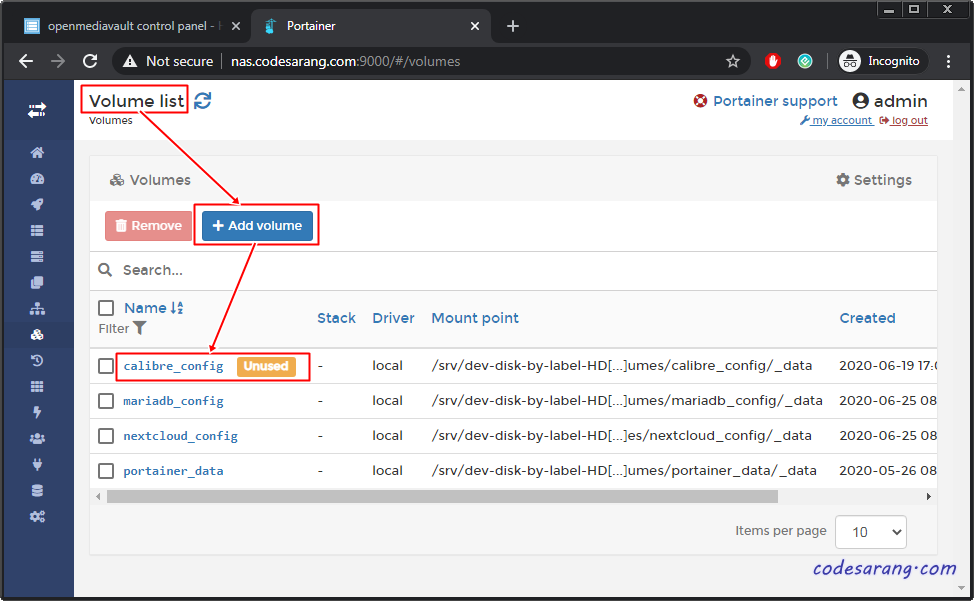
Task: Open App Templates rocket icon
Action: click(37, 204)
